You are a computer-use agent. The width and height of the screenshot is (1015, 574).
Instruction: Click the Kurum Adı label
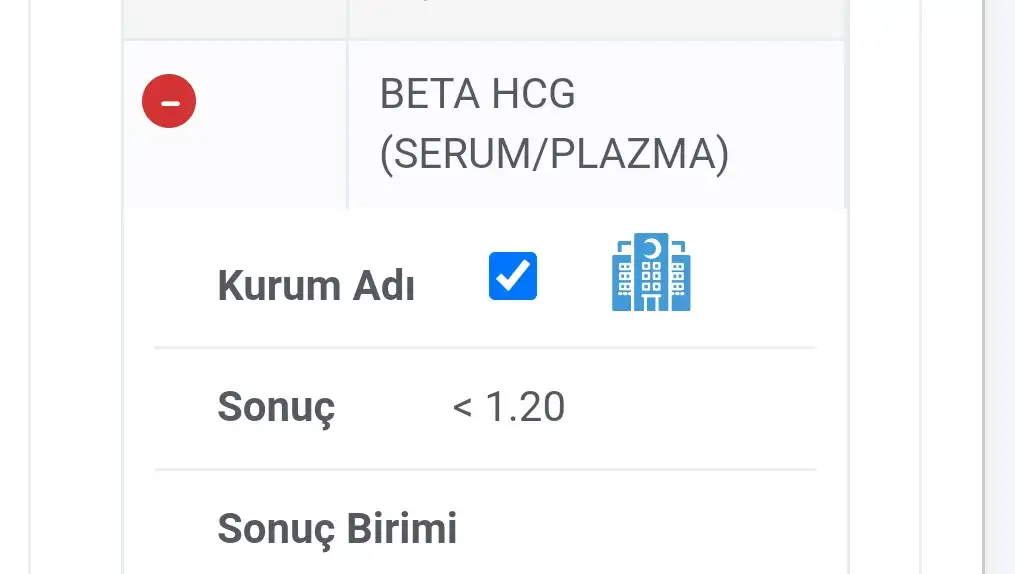316,287
